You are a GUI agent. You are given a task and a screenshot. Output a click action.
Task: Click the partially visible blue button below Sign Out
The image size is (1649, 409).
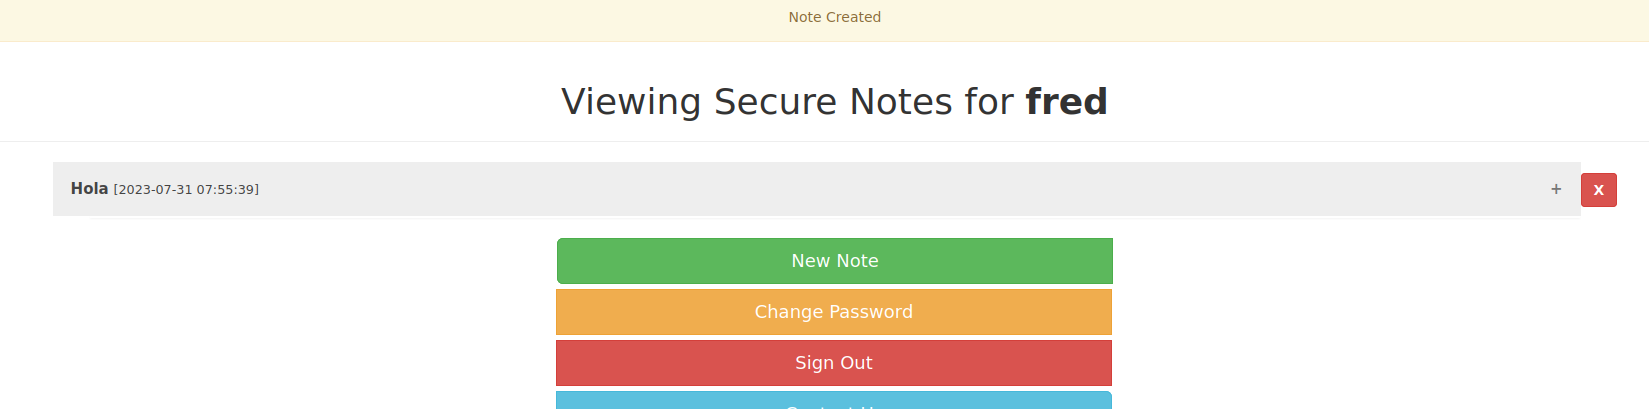(834, 400)
